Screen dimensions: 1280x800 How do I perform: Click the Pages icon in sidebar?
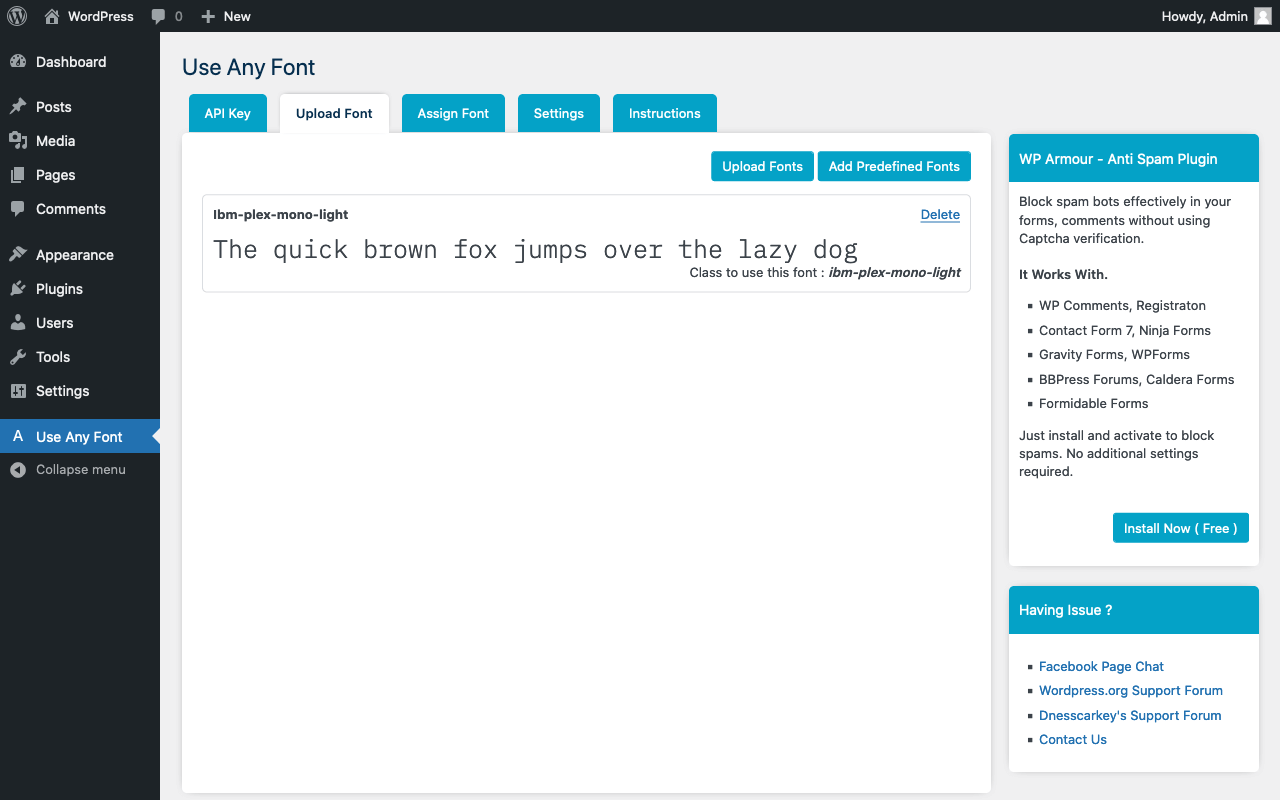coord(18,175)
